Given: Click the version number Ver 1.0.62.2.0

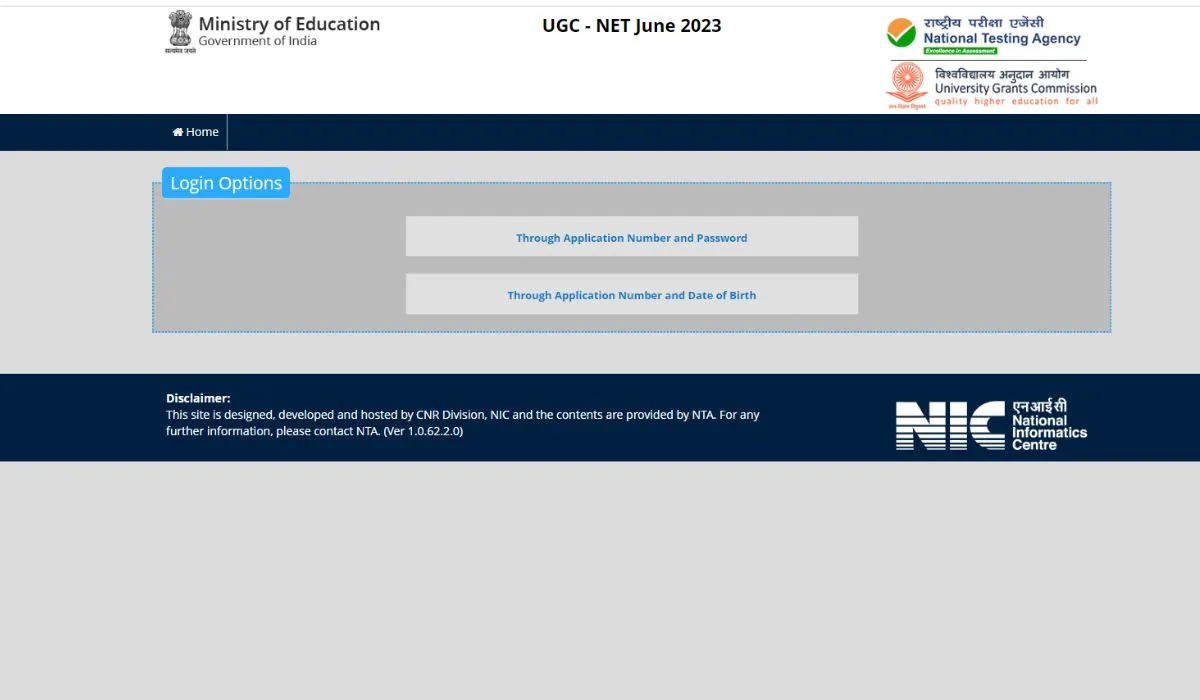Looking at the screenshot, I should tap(423, 431).
